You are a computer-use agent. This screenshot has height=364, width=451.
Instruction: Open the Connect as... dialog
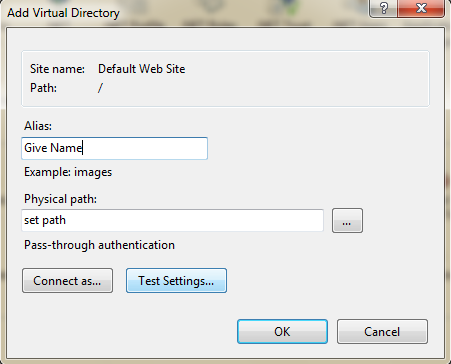[67, 281]
